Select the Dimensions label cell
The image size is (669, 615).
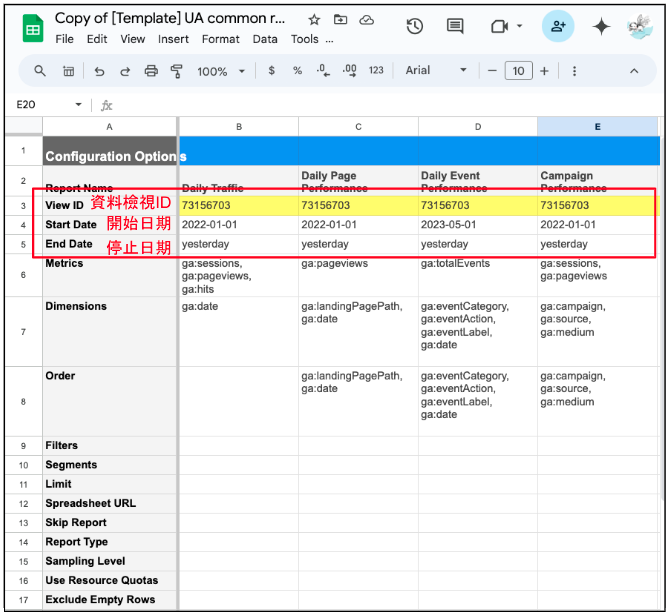(x=109, y=332)
